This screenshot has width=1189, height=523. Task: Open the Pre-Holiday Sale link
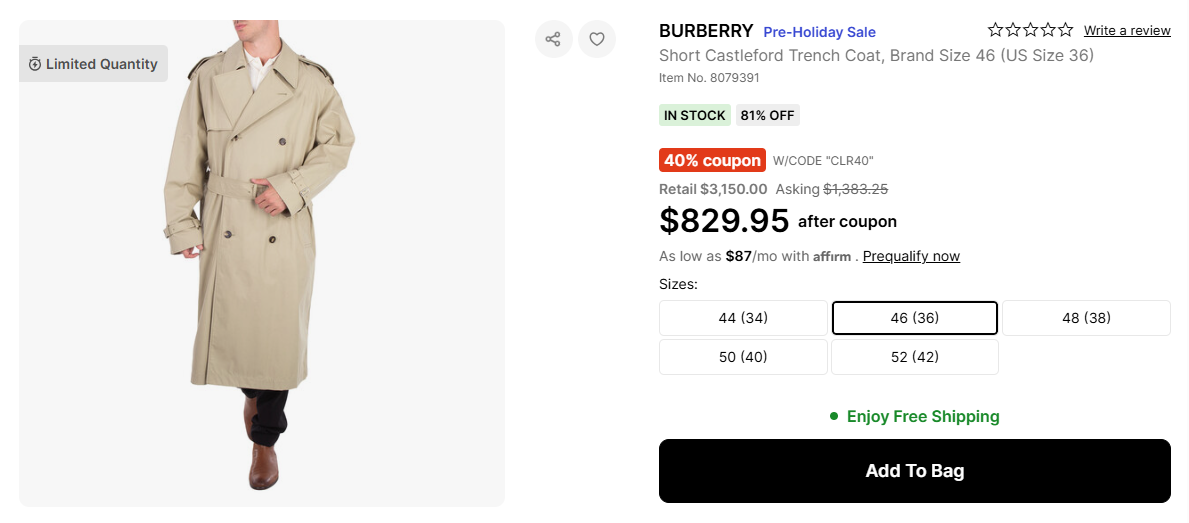(x=819, y=32)
